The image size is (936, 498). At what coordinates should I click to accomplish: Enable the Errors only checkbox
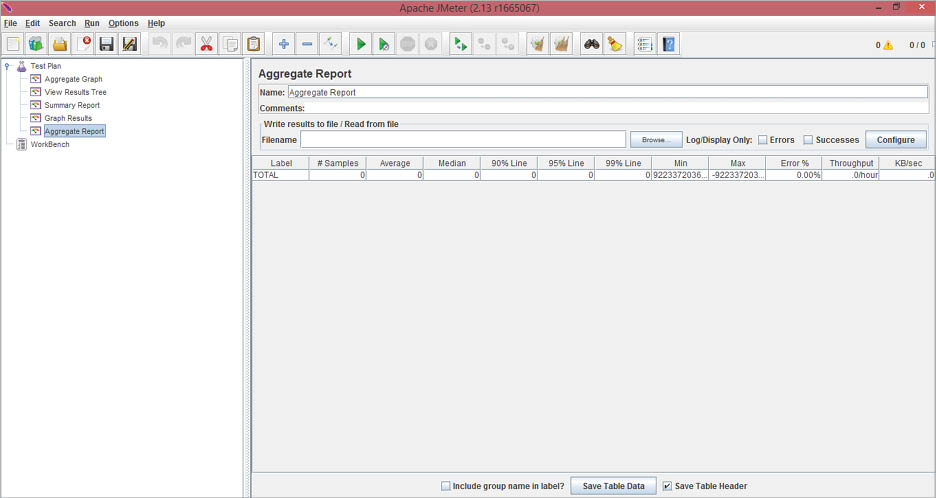click(763, 140)
